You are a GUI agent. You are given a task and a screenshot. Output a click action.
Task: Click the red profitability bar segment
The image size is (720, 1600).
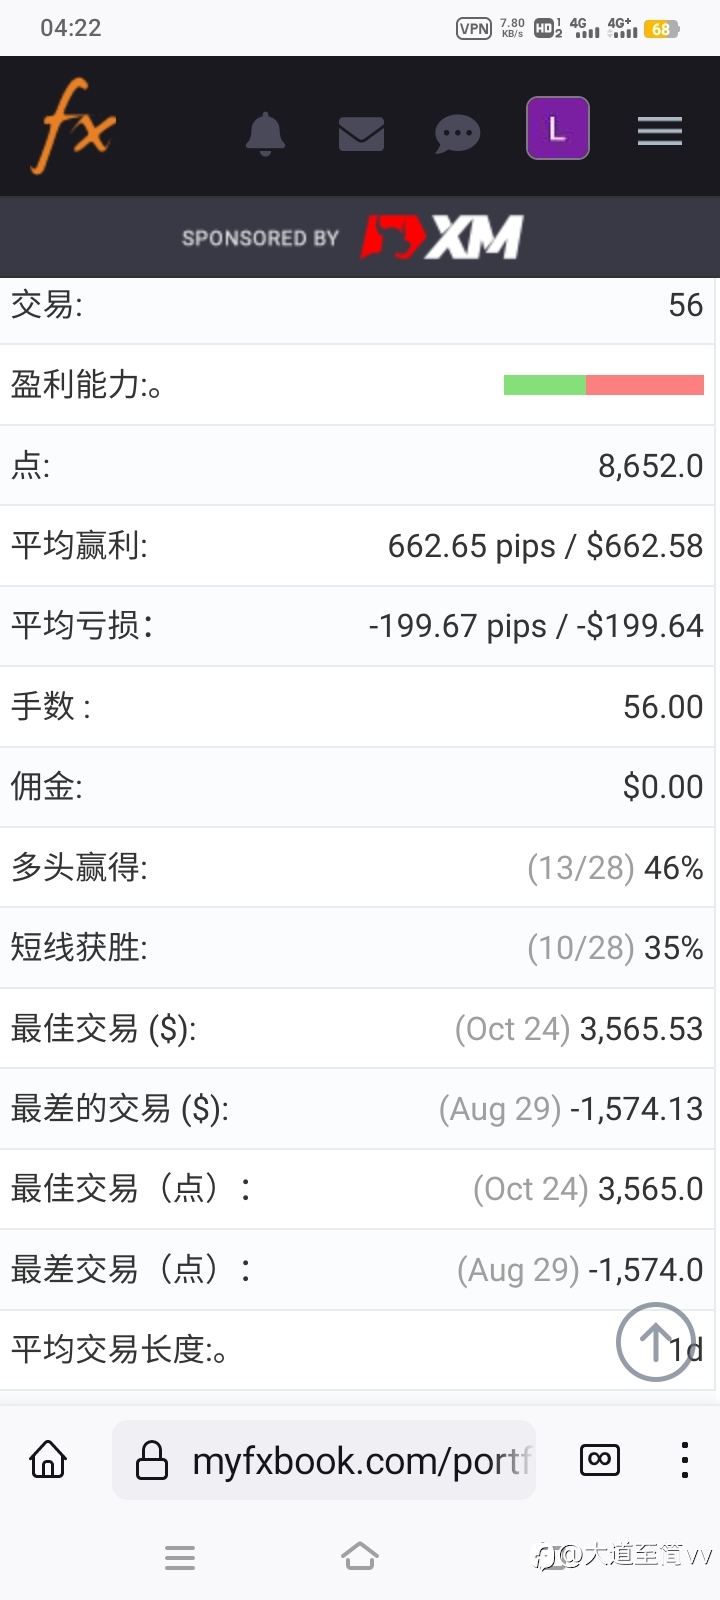coord(645,385)
